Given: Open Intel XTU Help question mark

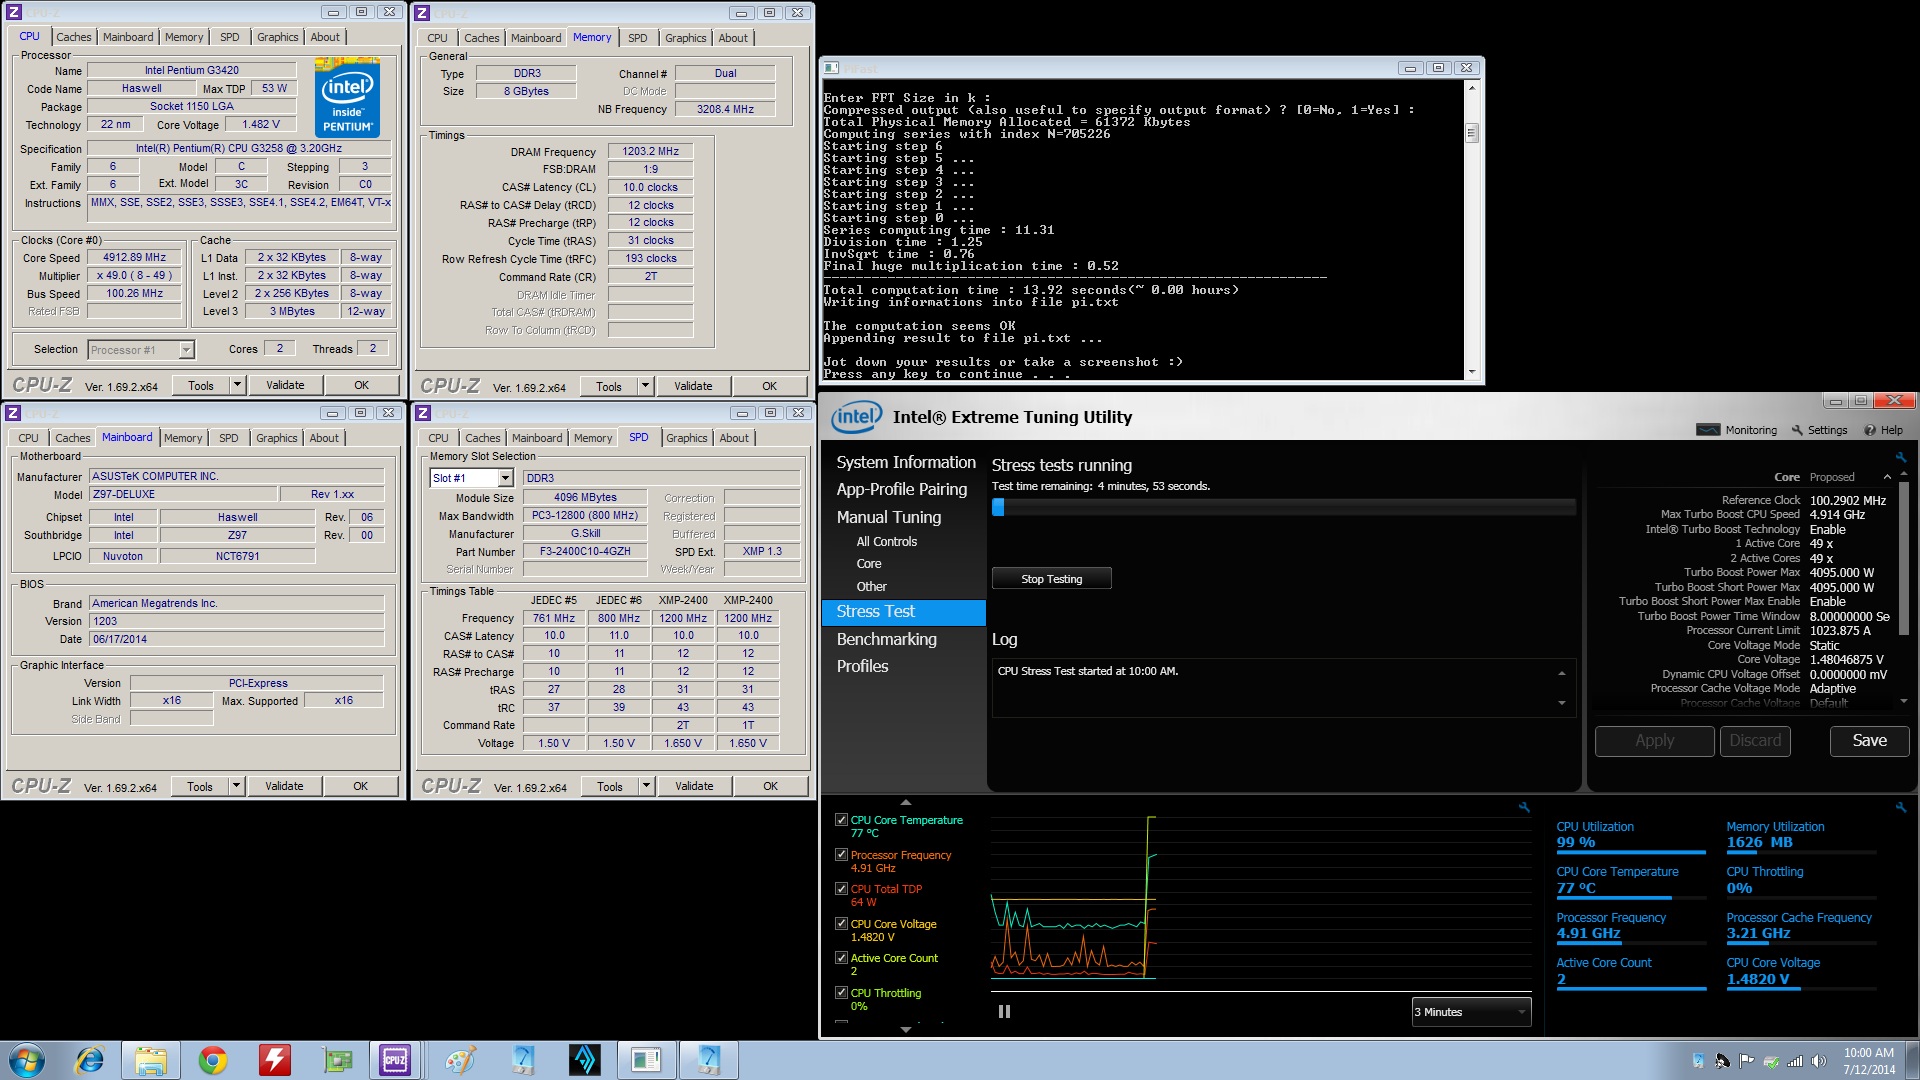Looking at the screenshot, I should click(x=1870, y=430).
